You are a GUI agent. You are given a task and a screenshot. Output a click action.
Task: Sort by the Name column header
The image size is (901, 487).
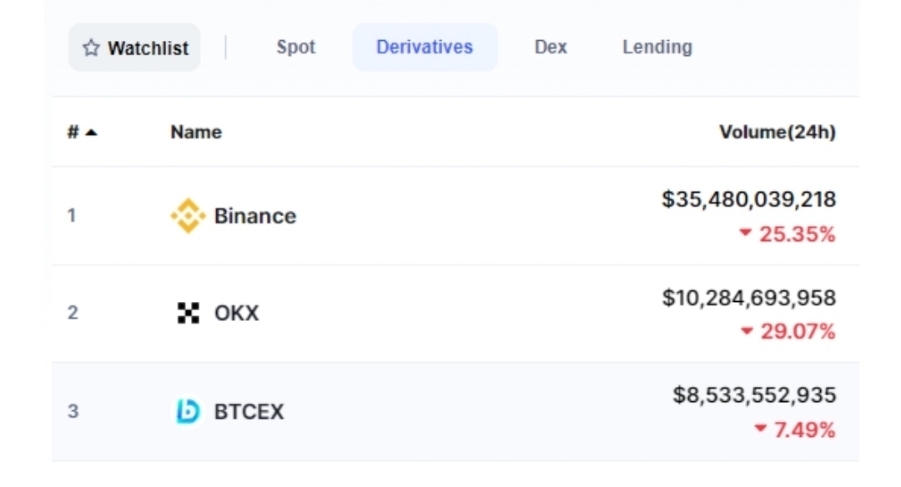pos(196,132)
